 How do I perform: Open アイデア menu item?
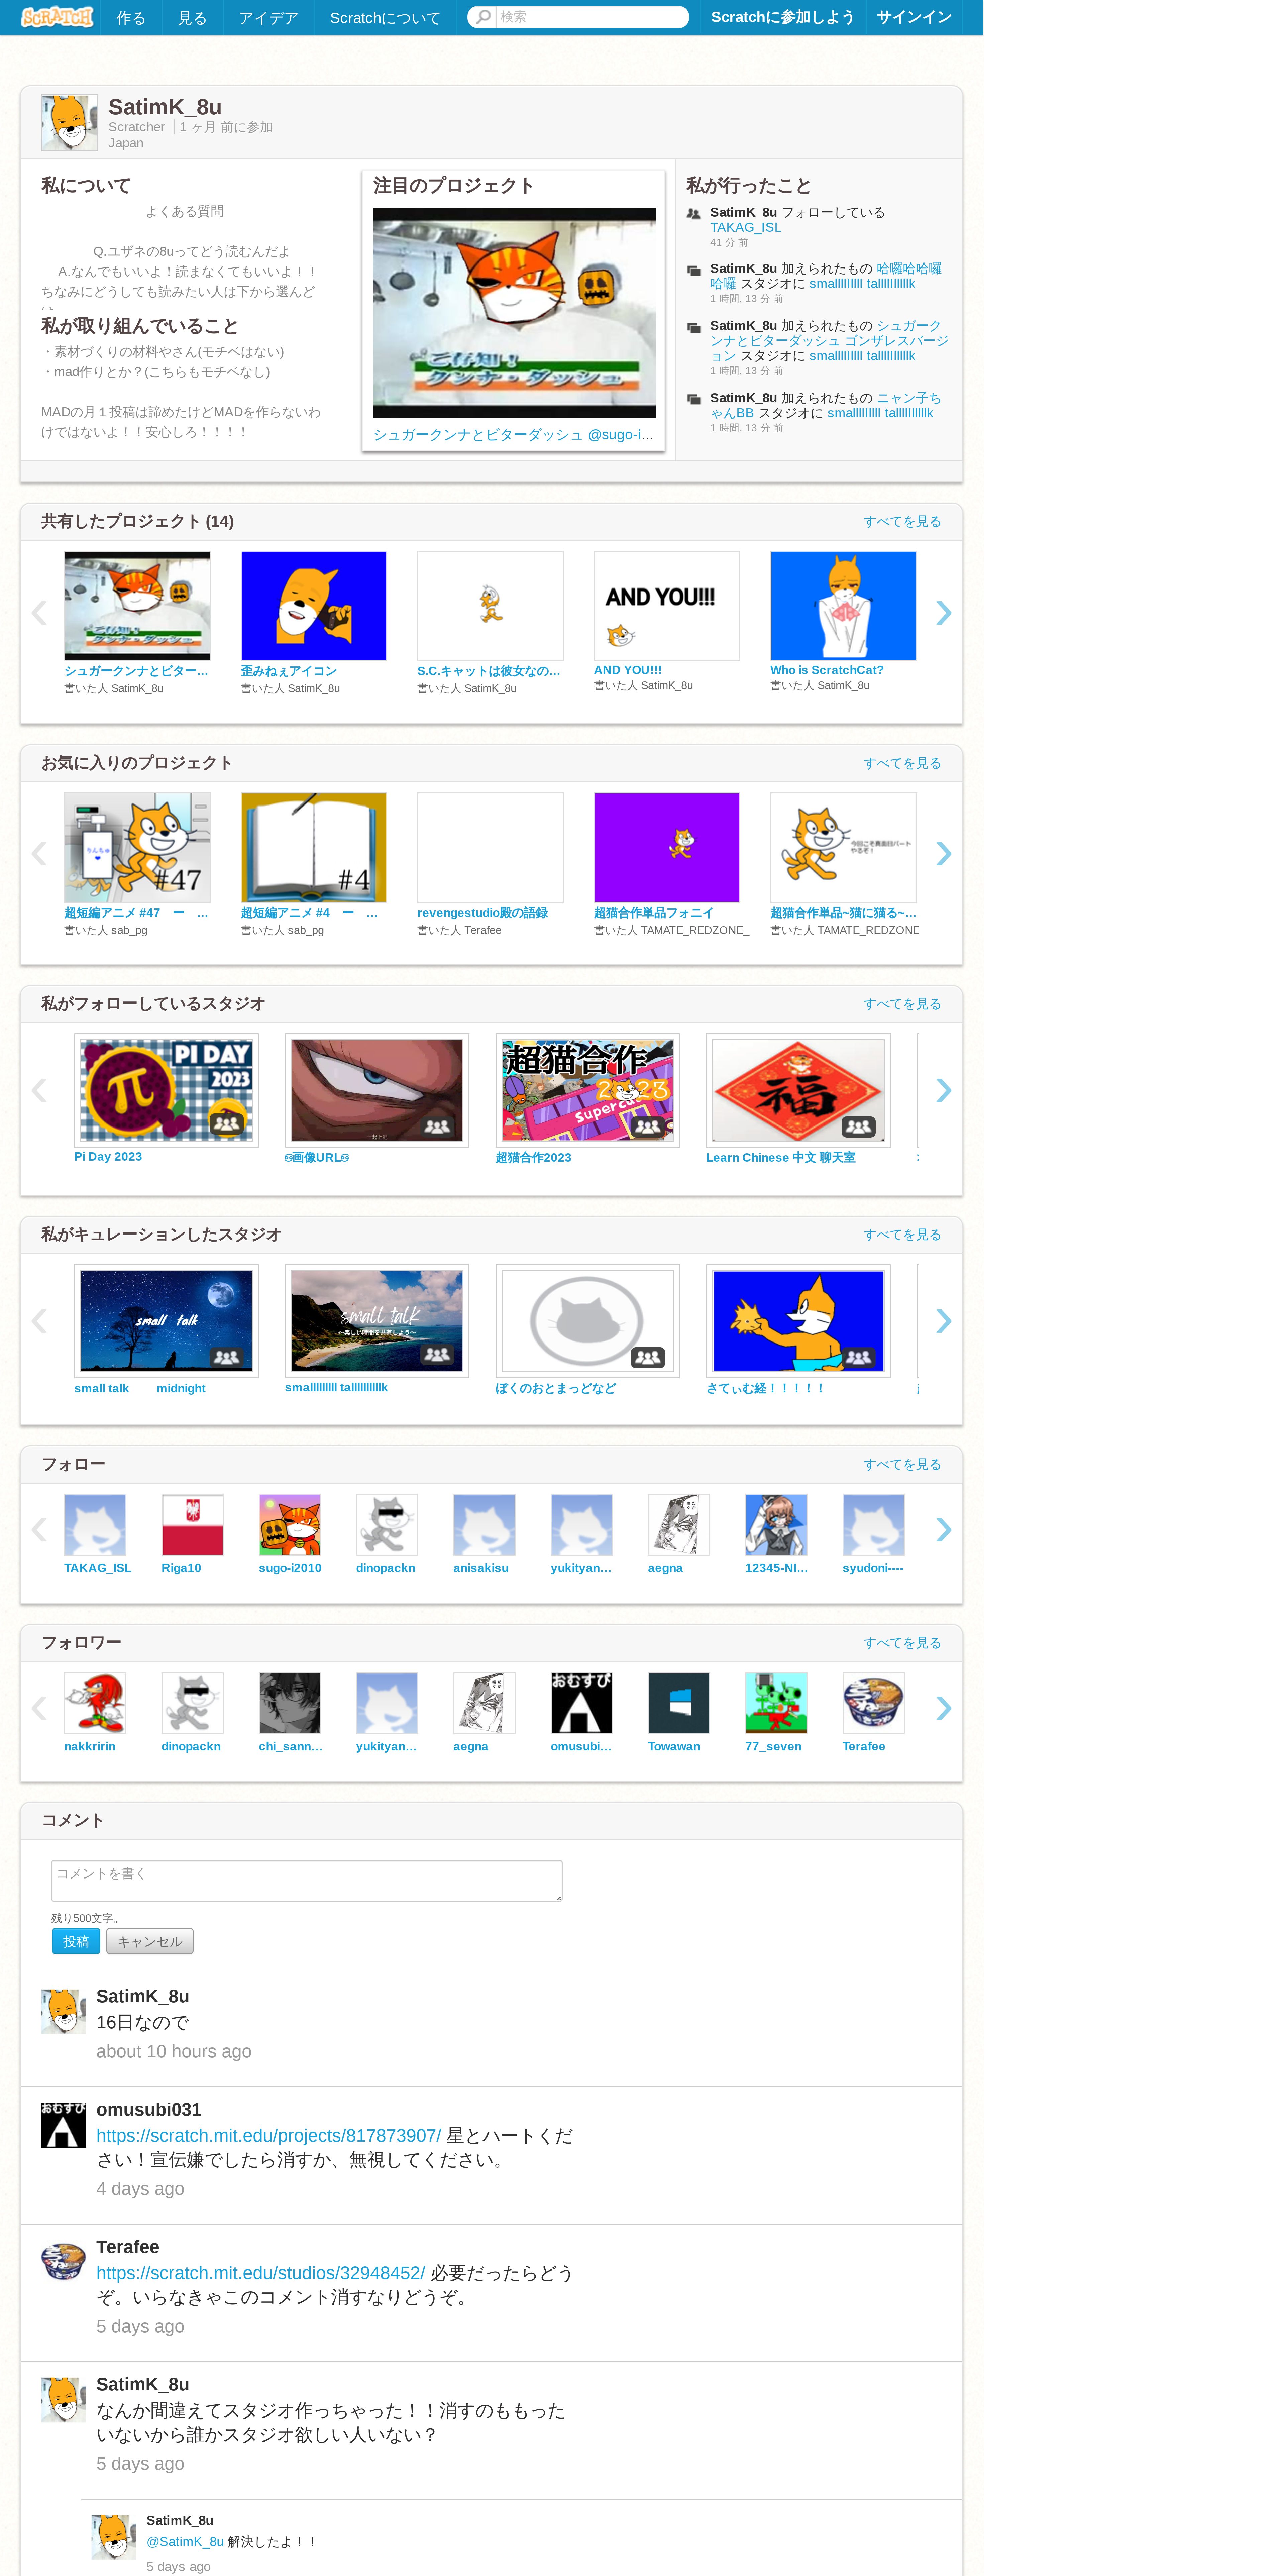click(x=268, y=18)
